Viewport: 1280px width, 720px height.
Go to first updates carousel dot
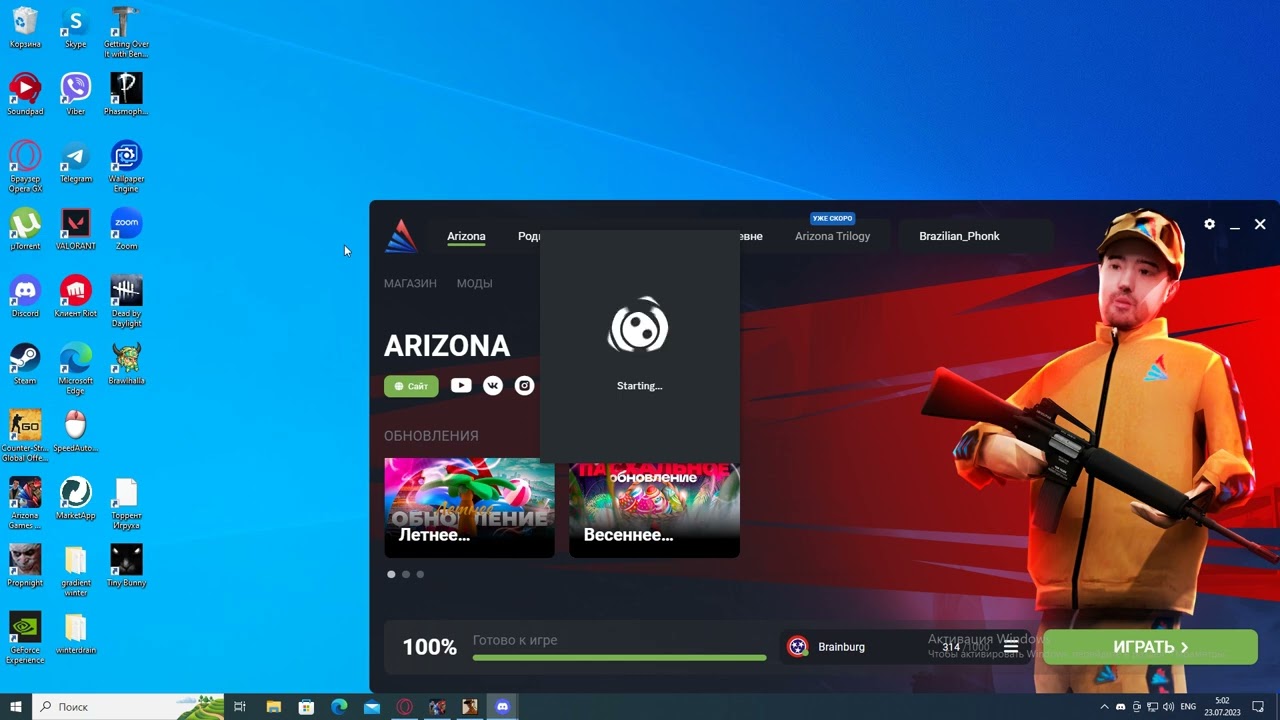click(391, 574)
